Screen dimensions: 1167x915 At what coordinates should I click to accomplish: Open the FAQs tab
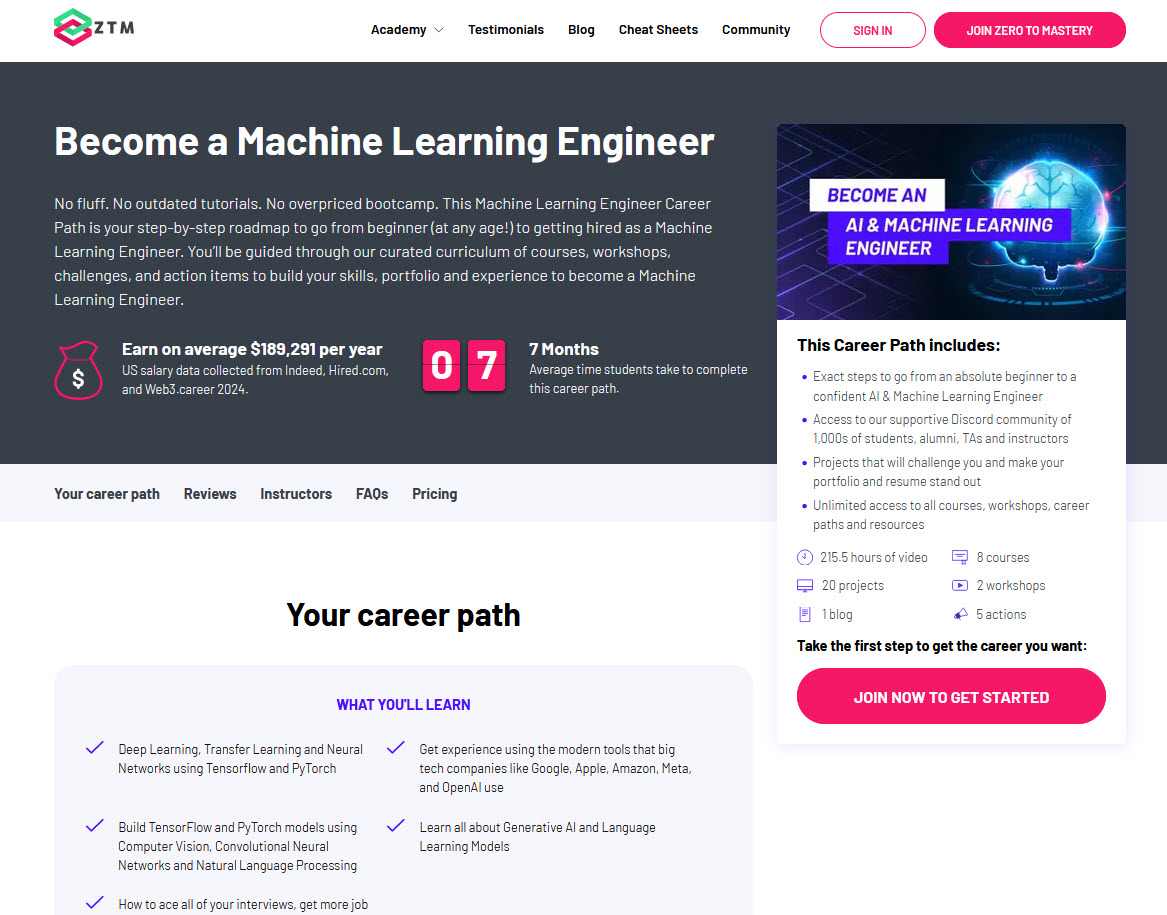pos(372,494)
